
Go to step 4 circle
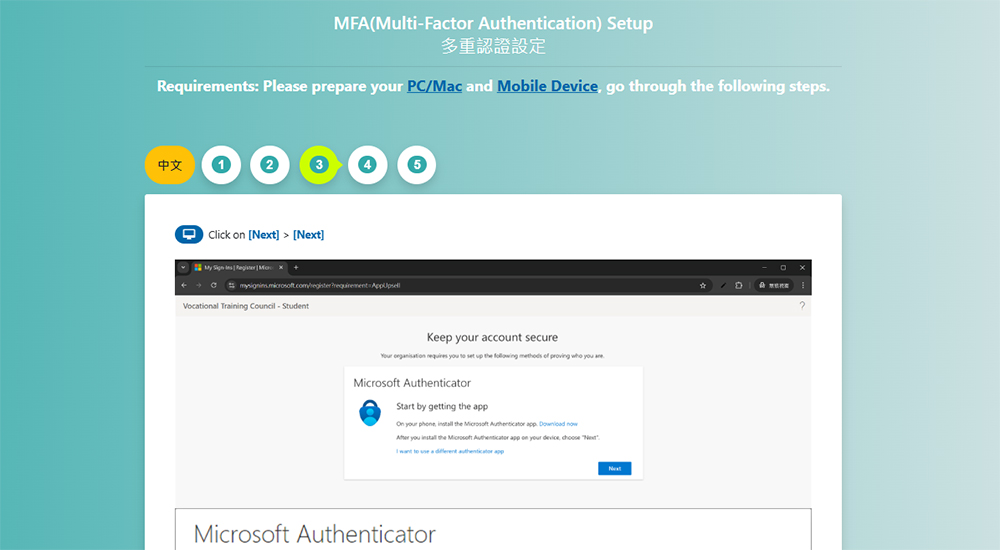[x=367, y=165]
